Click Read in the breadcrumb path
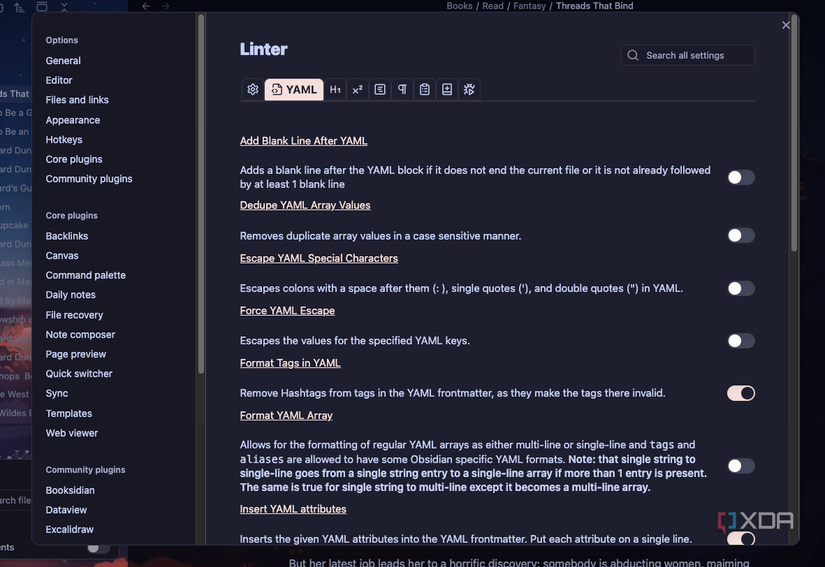 coord(493,6)
